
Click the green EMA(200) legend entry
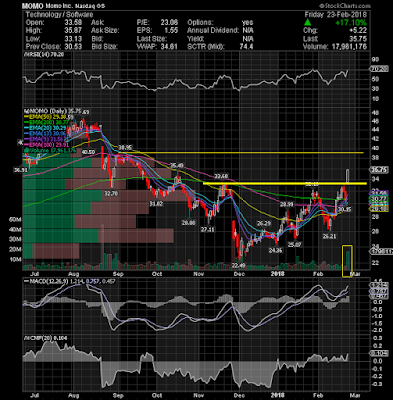48,123
